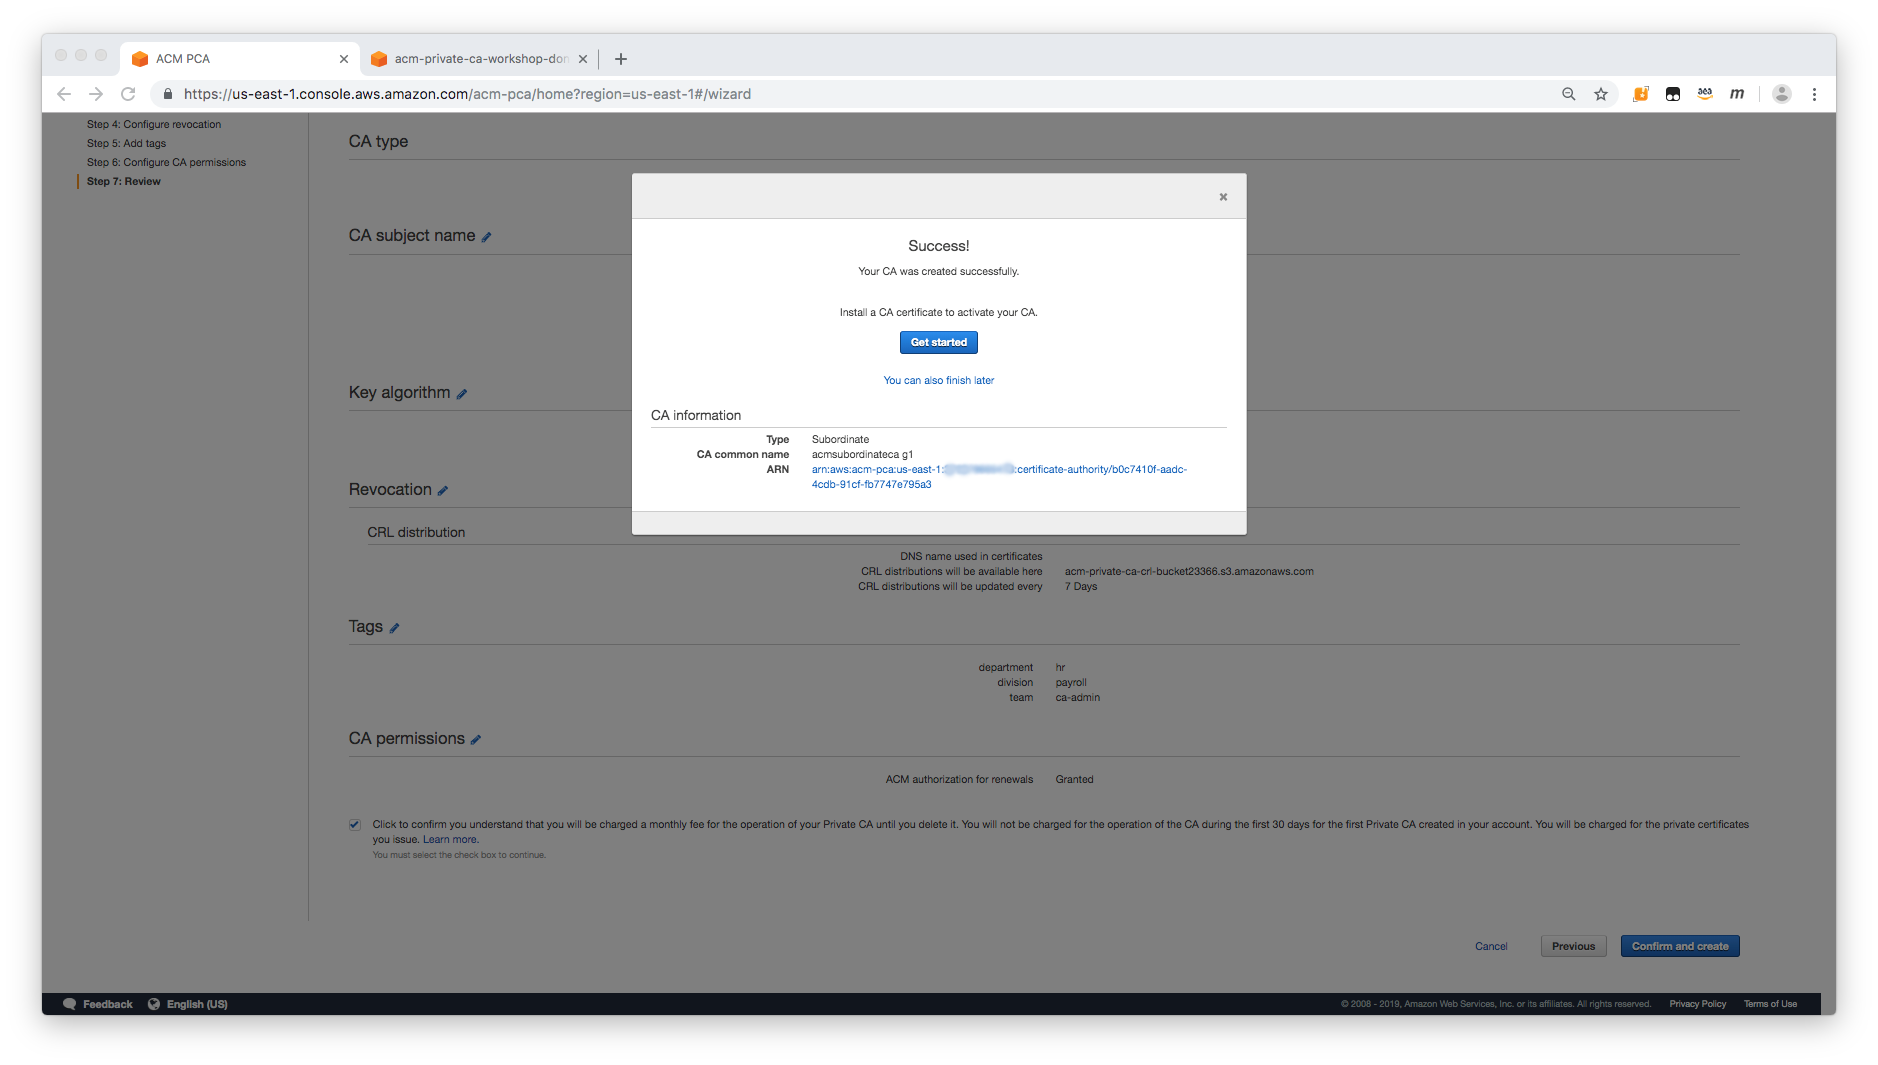Edit the CA subject name section
The width and height of the screenshot is (1878, 1065).
487,237
